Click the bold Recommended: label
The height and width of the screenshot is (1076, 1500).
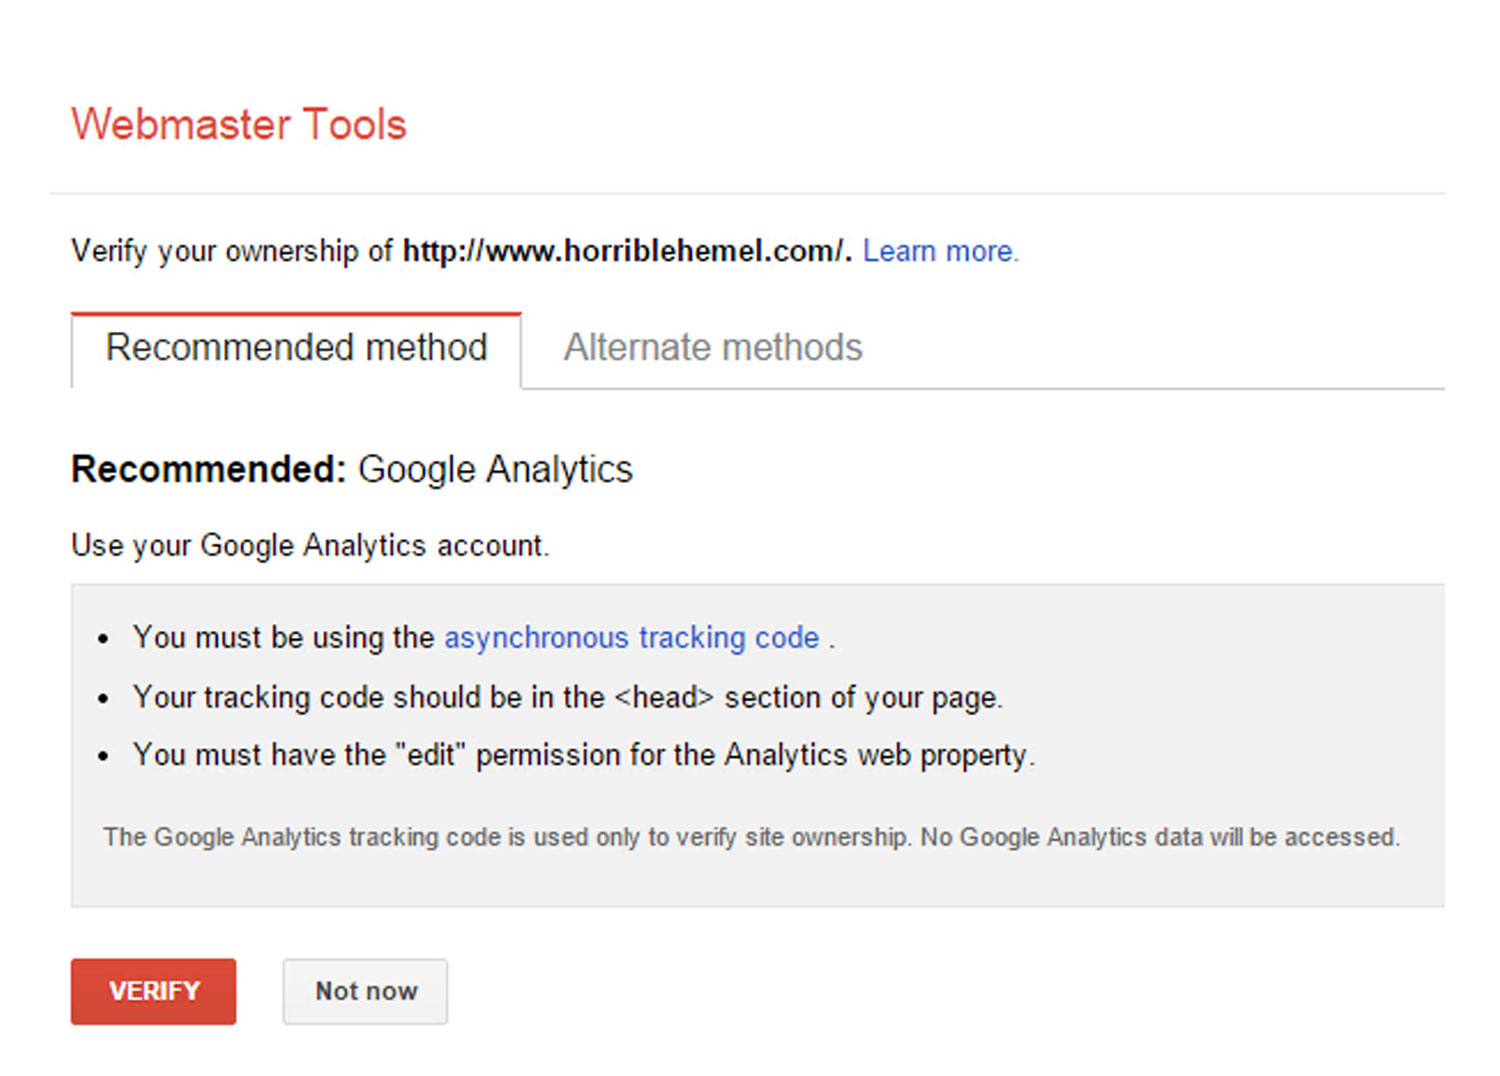209,469
